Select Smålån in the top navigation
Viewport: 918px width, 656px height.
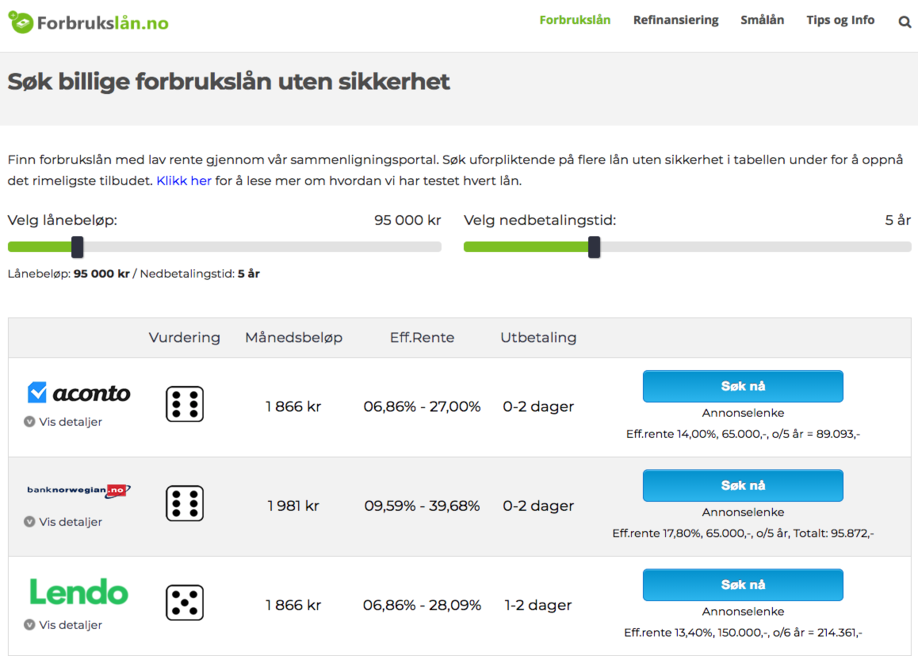(762, 20)
